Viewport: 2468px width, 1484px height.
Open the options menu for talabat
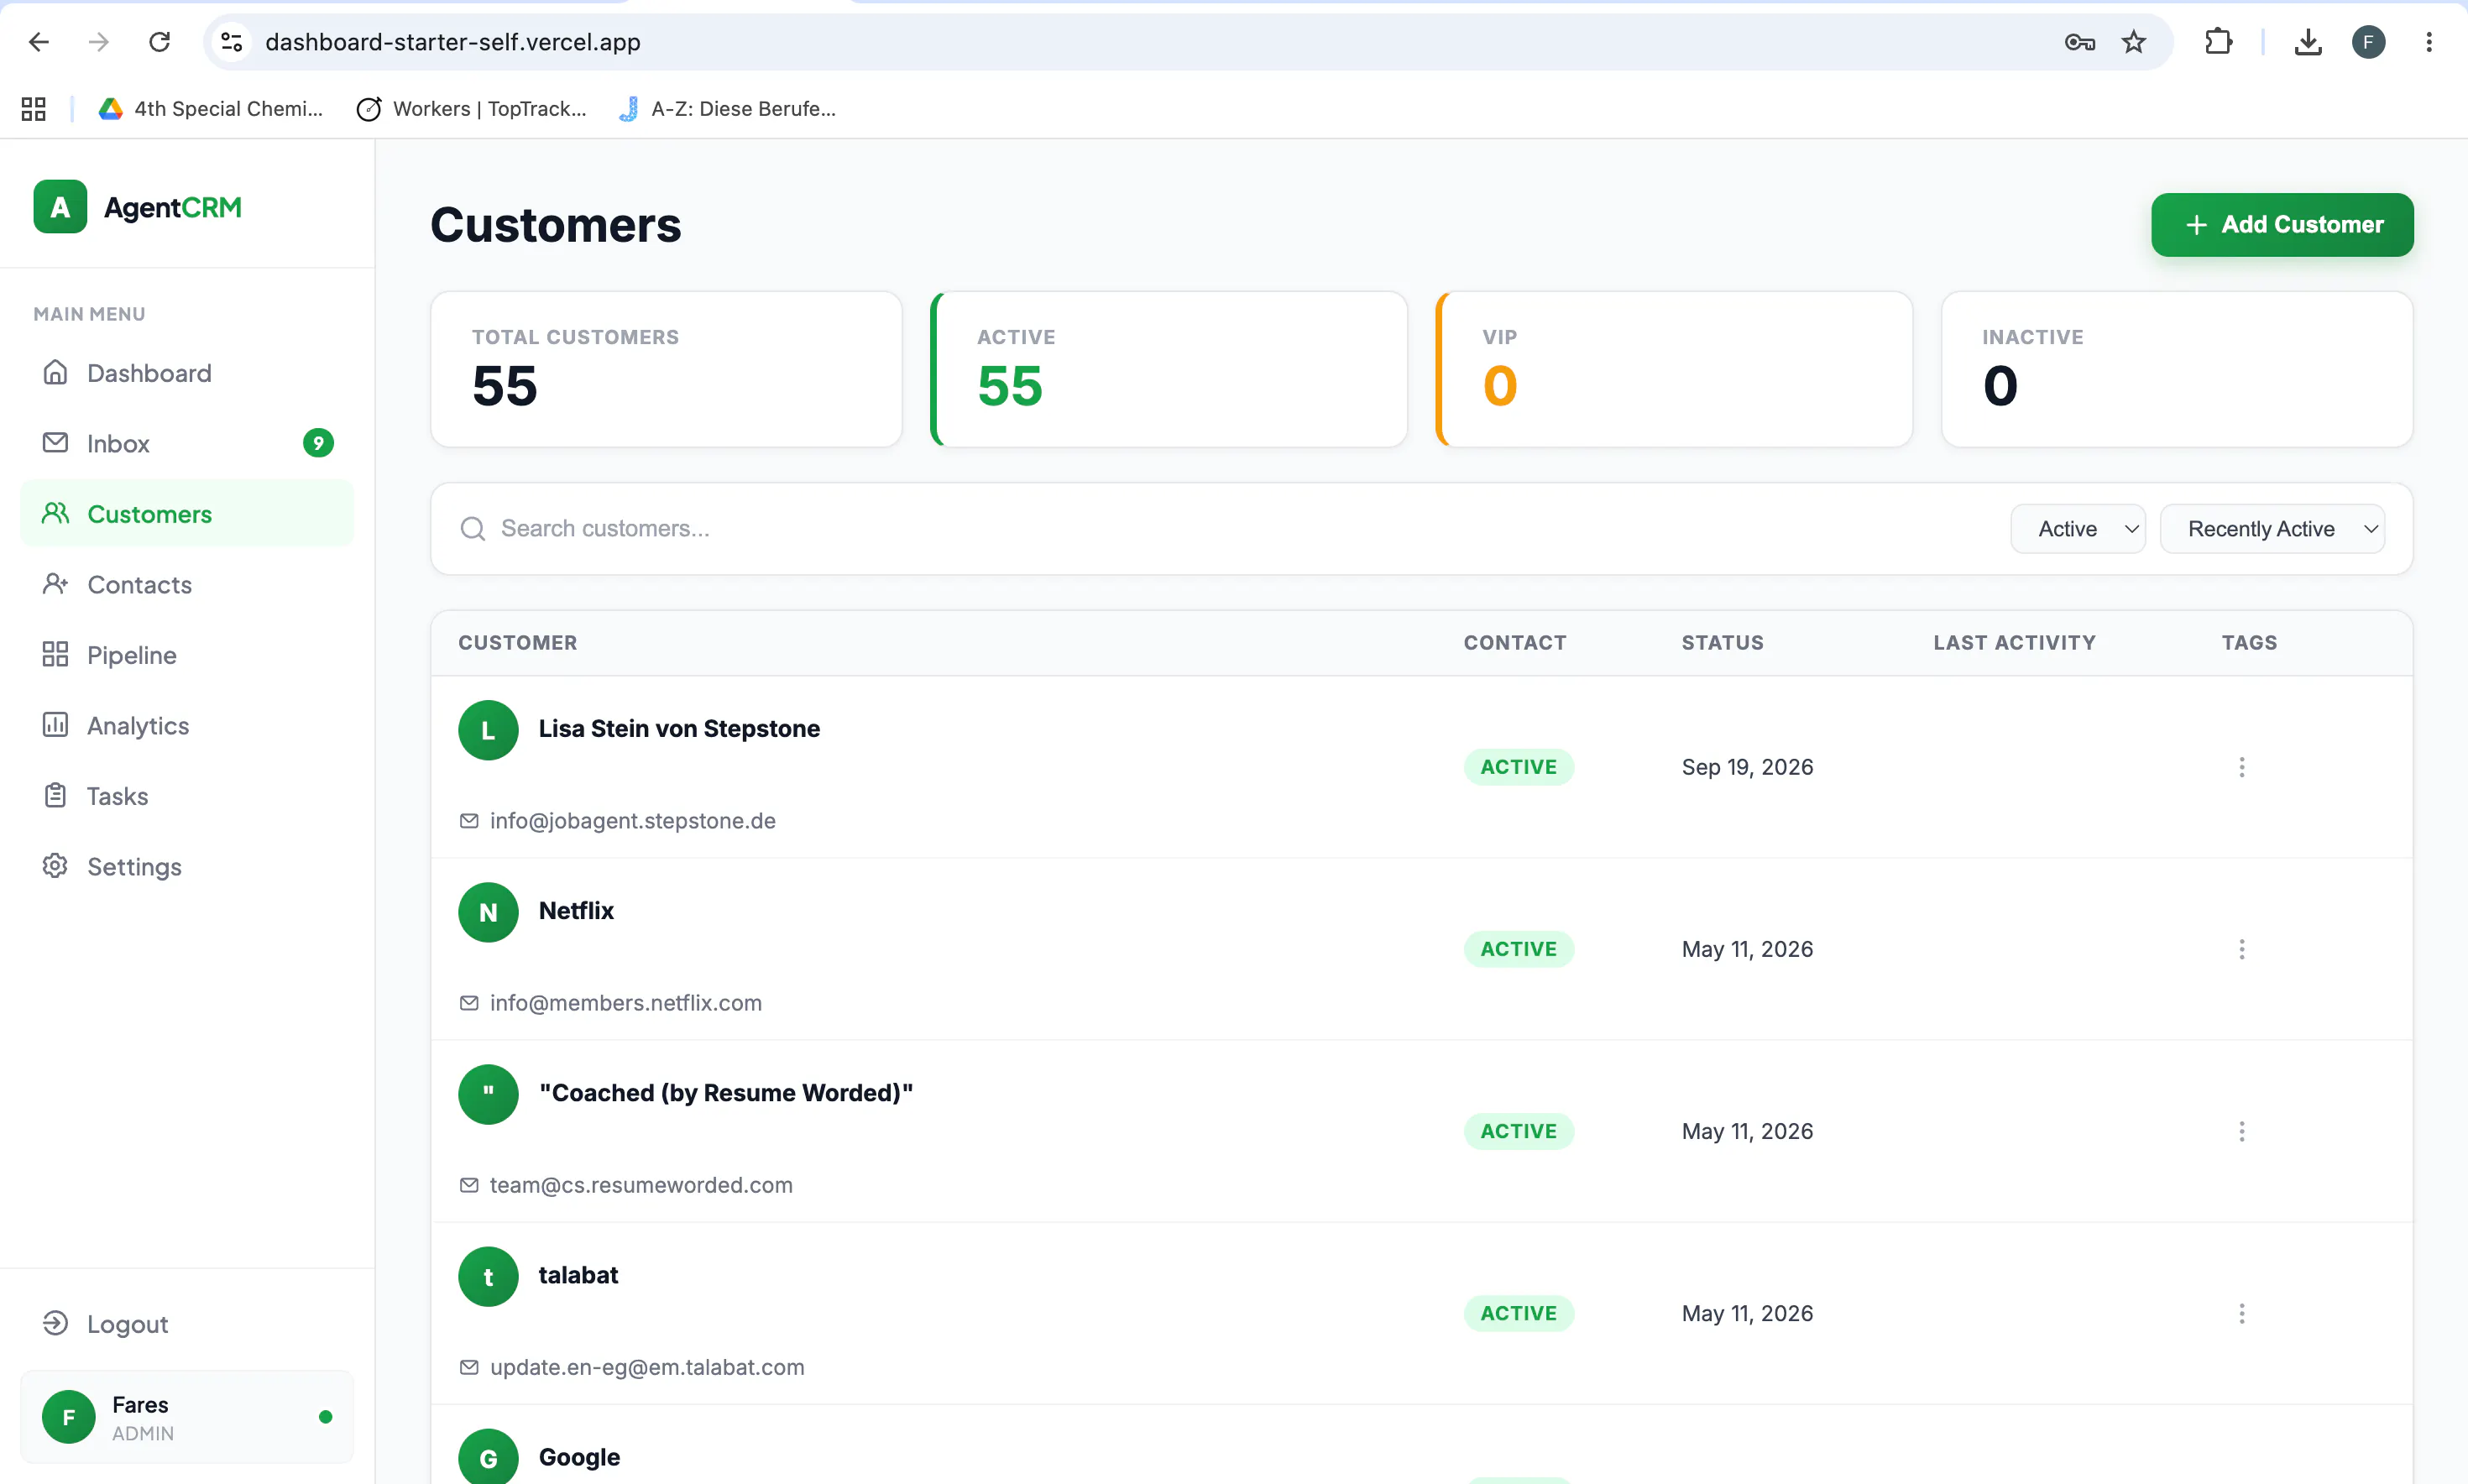tap(2241, 1313)
